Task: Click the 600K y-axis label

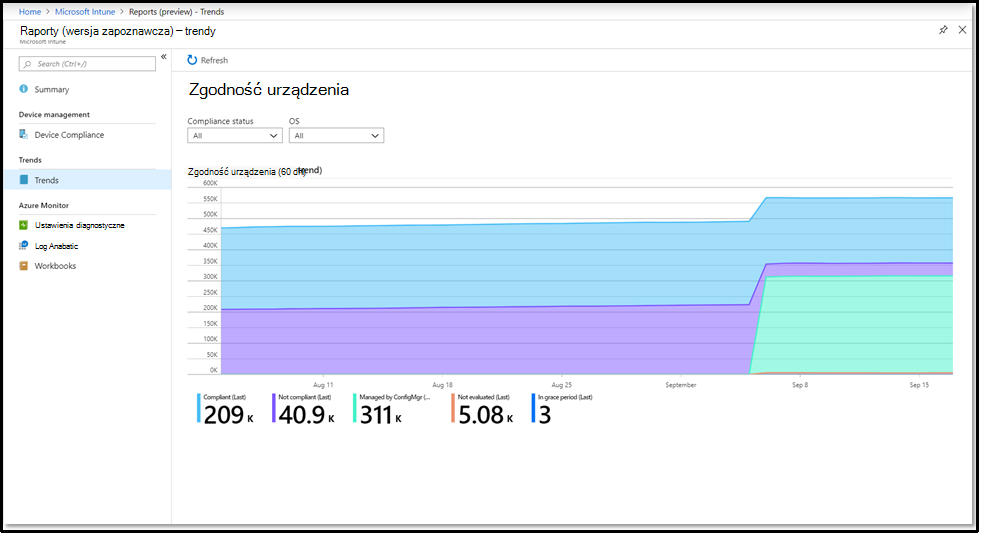Action: click(210, 183)
